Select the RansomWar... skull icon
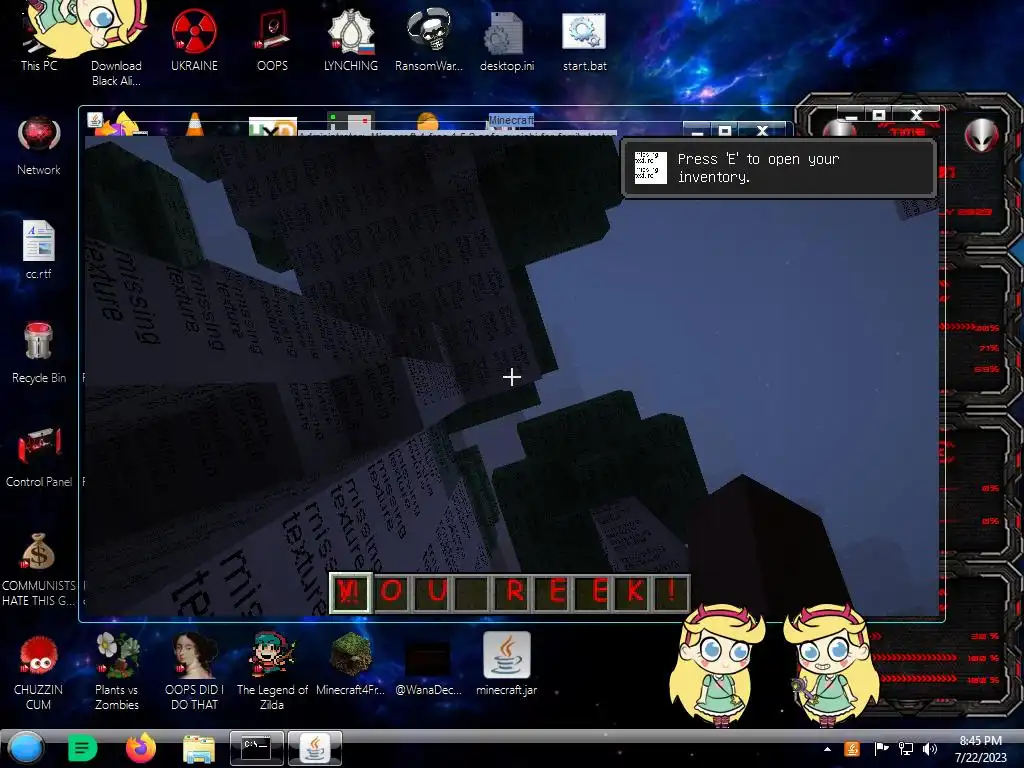1024x768 pixels. pos(428,39)
